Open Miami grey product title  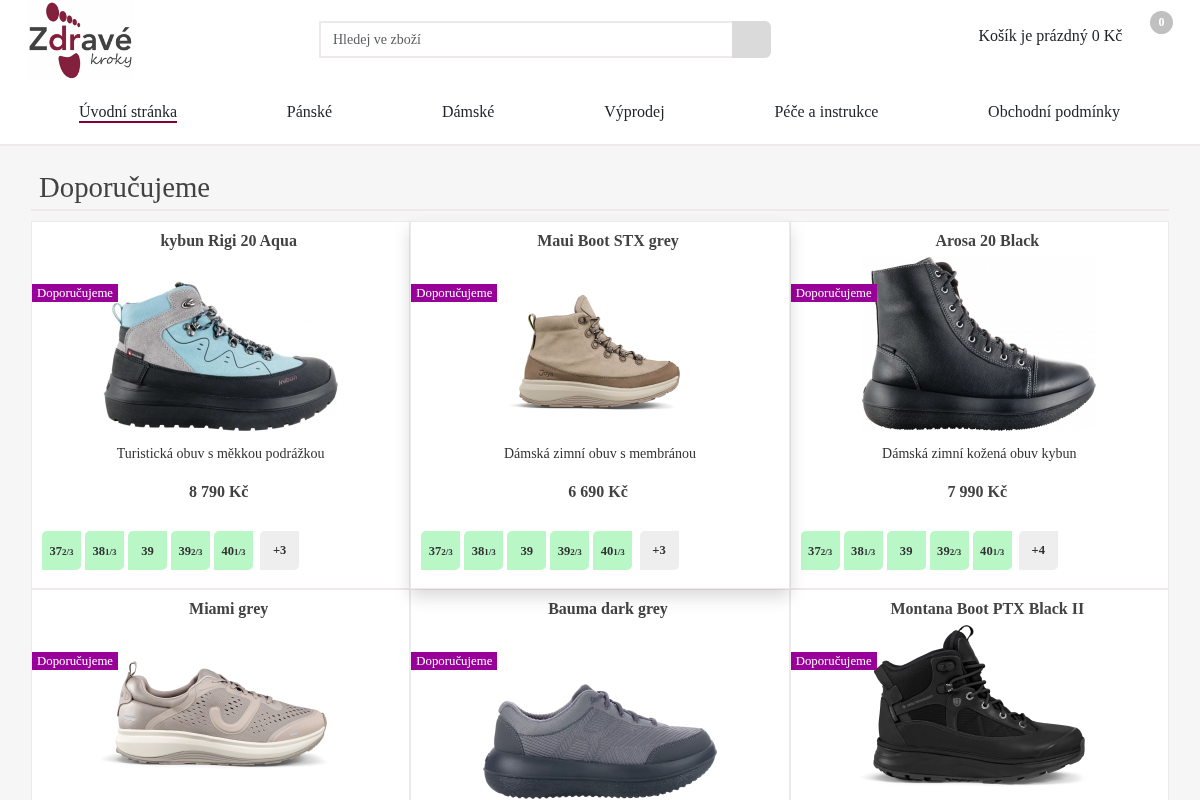tap(229, 609)
